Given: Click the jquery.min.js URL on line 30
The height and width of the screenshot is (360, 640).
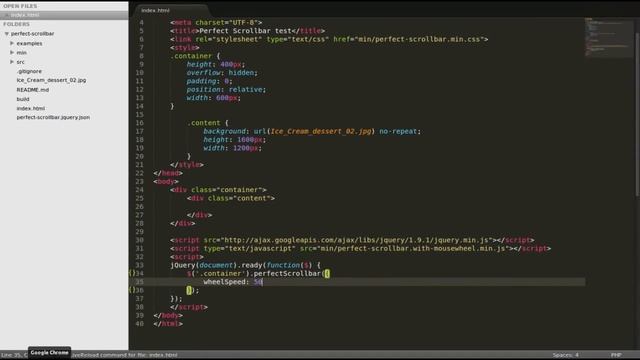Looking at the screenshot, I should click(x=358, y=240).
